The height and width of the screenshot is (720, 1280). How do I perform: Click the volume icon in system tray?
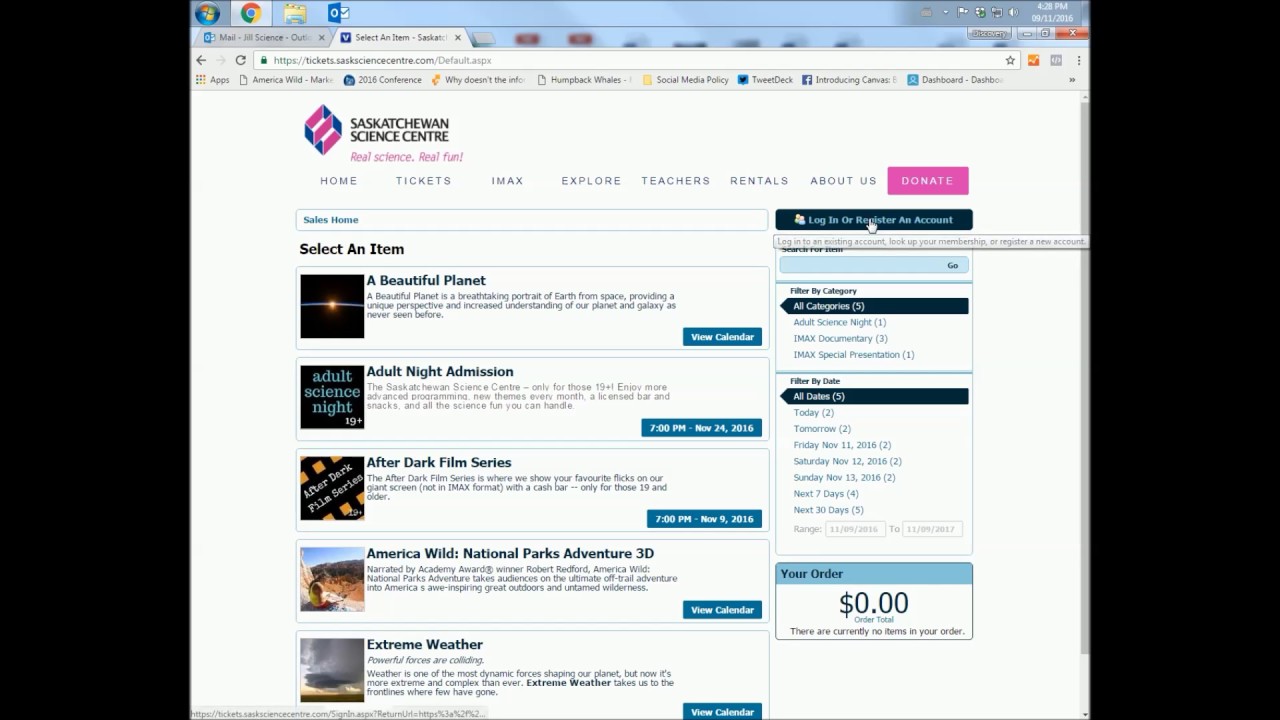(x=1013, y=13)
